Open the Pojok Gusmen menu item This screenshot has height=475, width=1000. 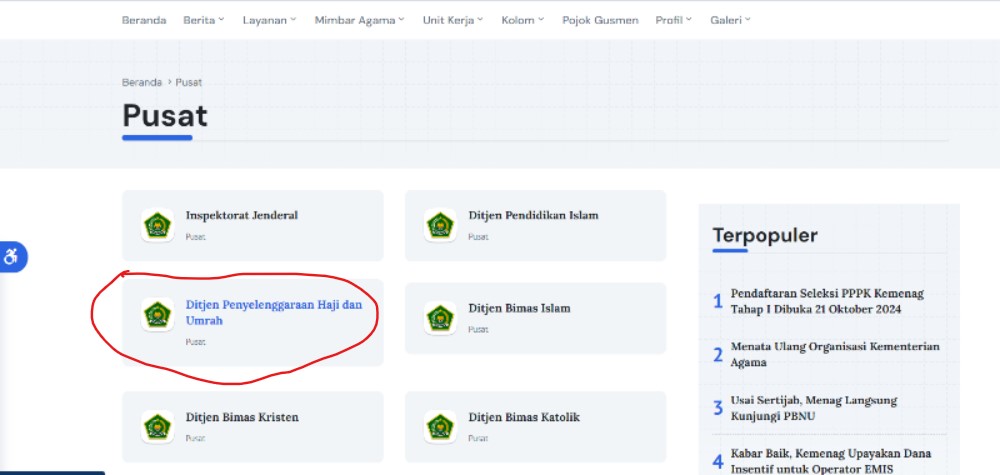click(x=600, y=20)
